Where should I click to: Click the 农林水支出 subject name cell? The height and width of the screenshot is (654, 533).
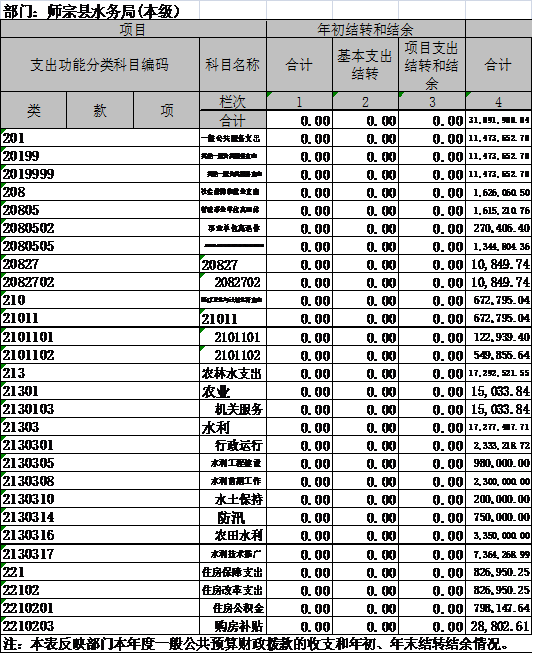pos(233,373)
